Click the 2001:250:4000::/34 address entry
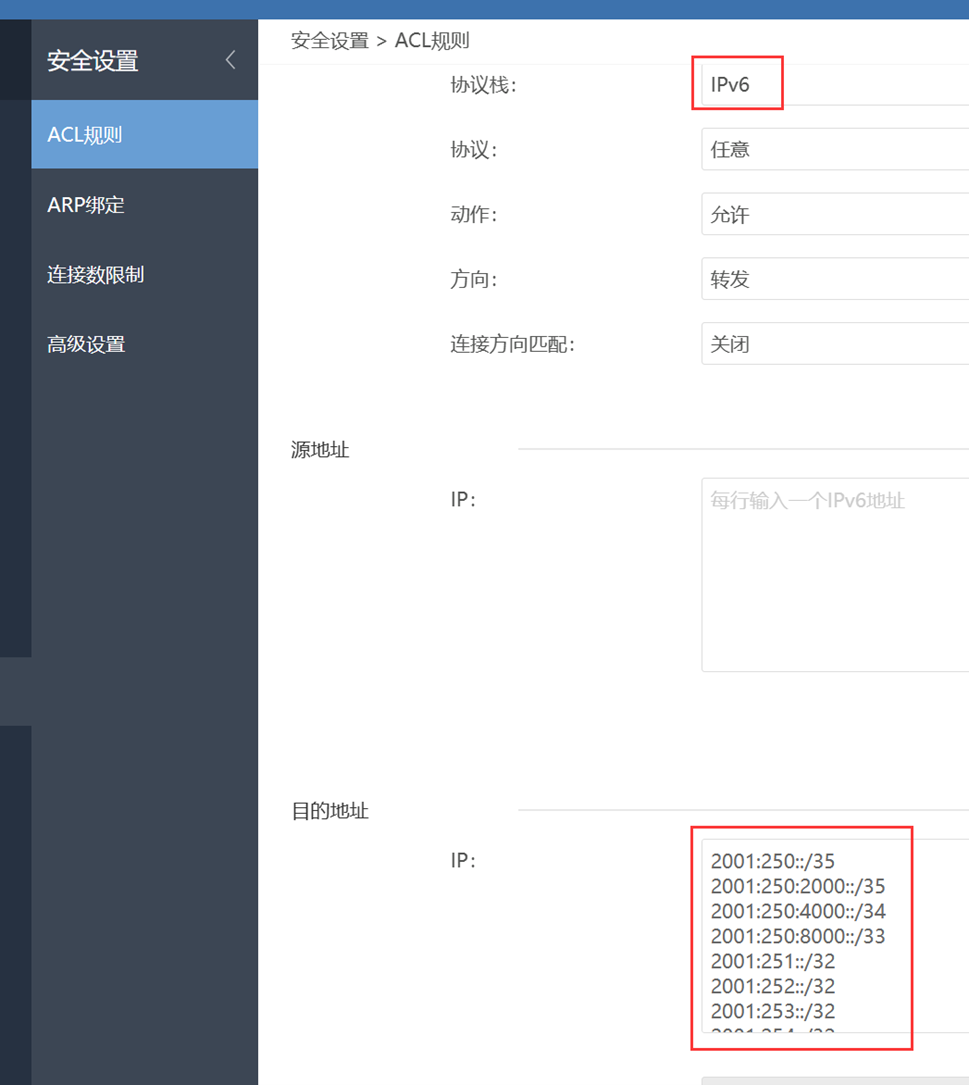 [x=797, y=911]
